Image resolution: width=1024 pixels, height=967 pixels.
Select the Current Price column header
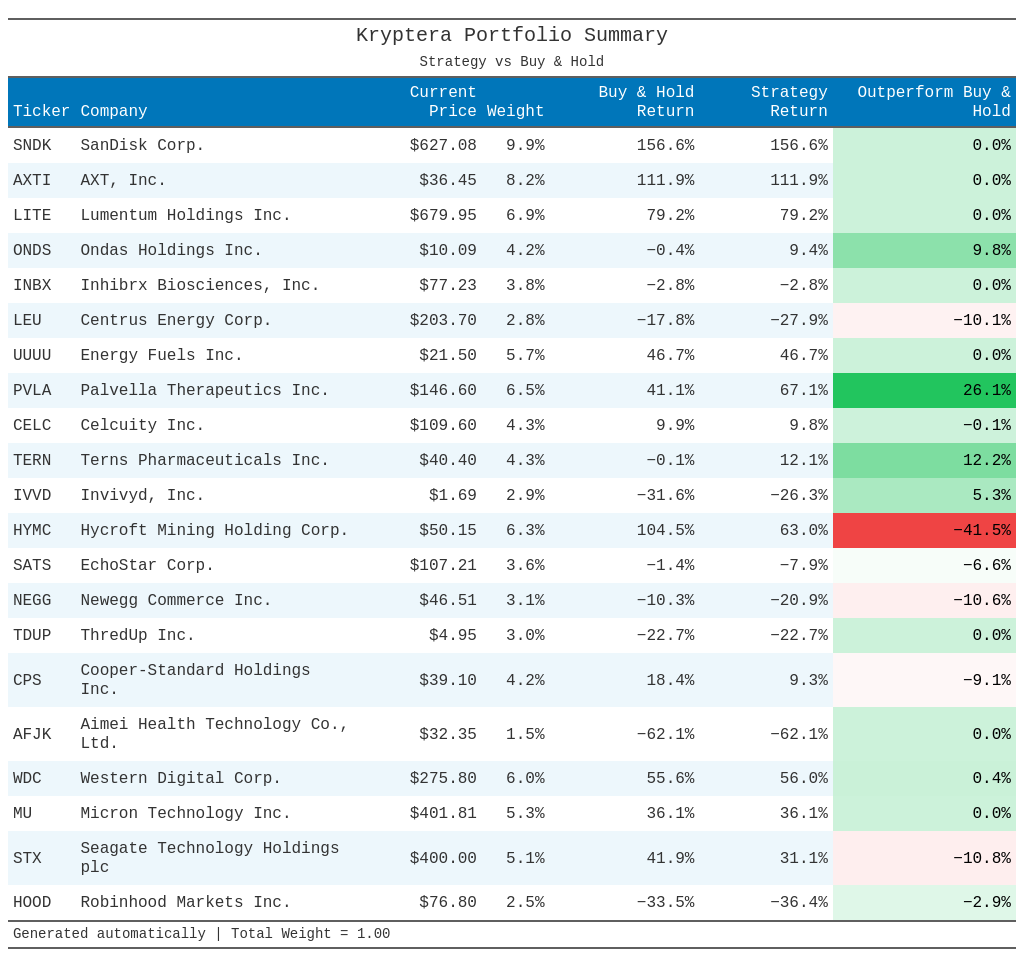(x=443, y=102)
